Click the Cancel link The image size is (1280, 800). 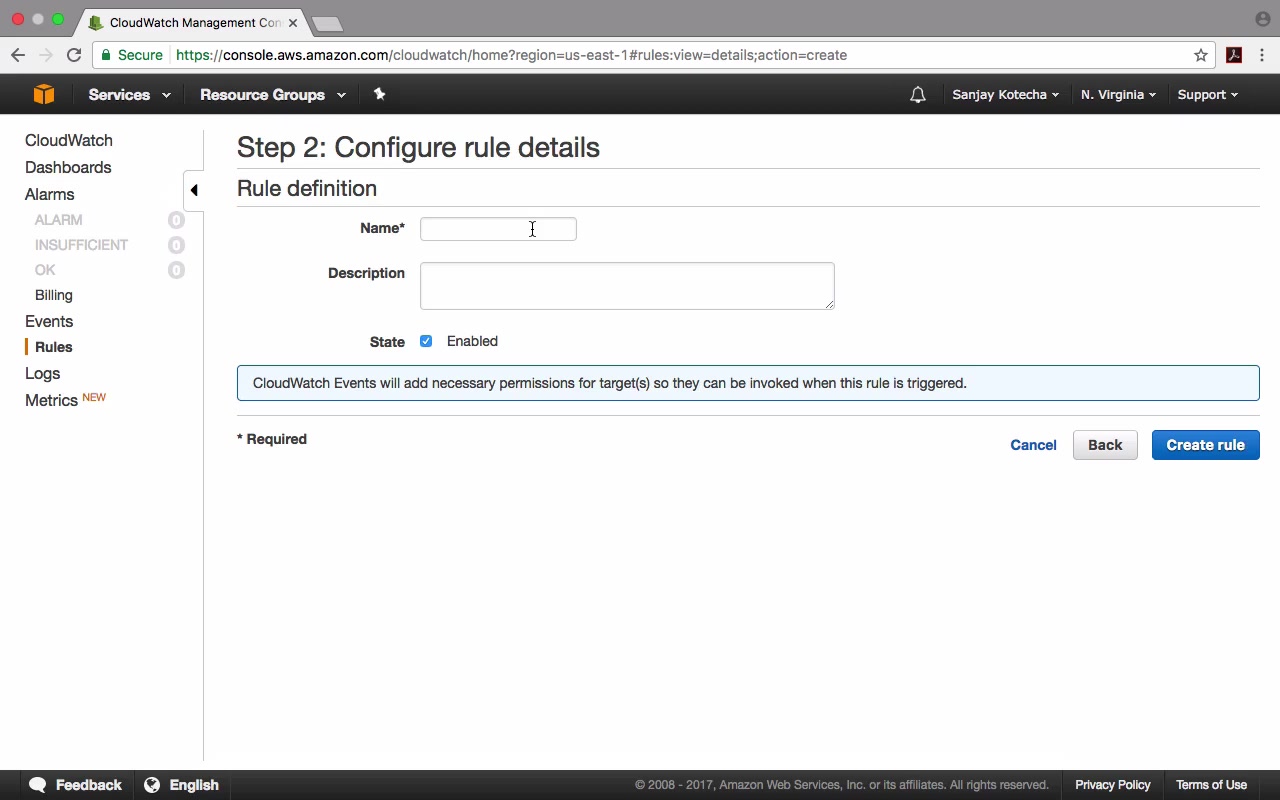(x=1033, y=445)
